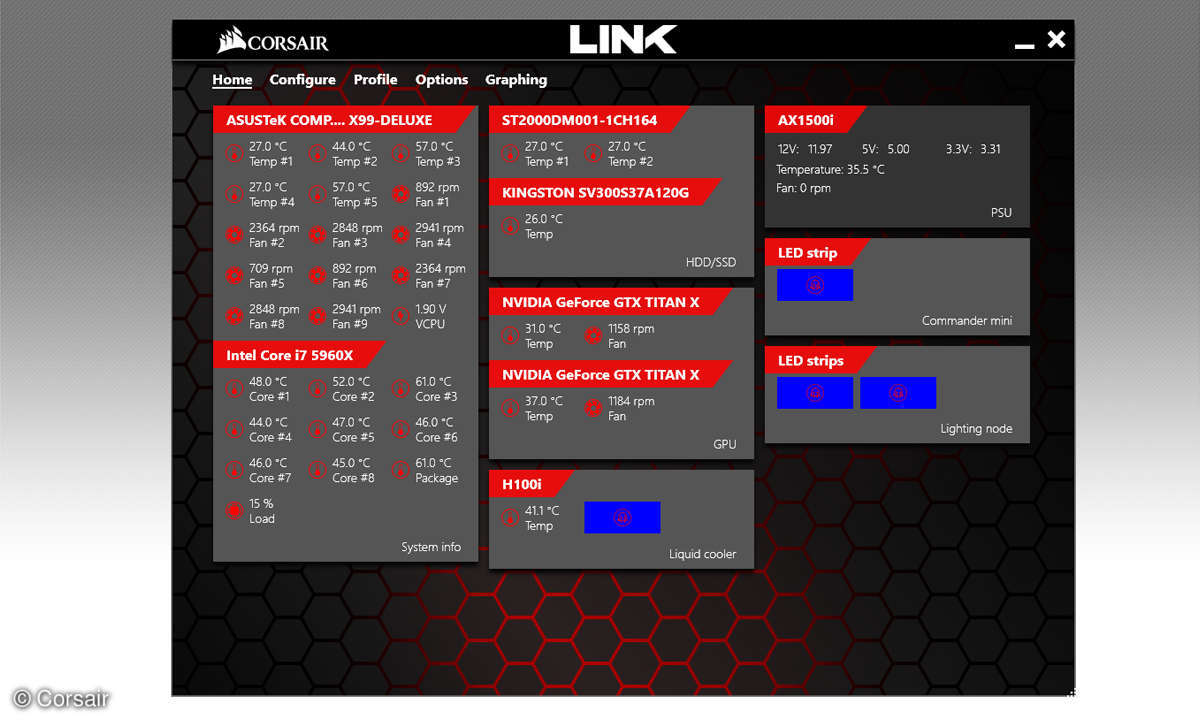Click the Commander mini LED strip blue swatch
Image resolution: width=1200 pixels, height=720 pixels.
[815, 285]
